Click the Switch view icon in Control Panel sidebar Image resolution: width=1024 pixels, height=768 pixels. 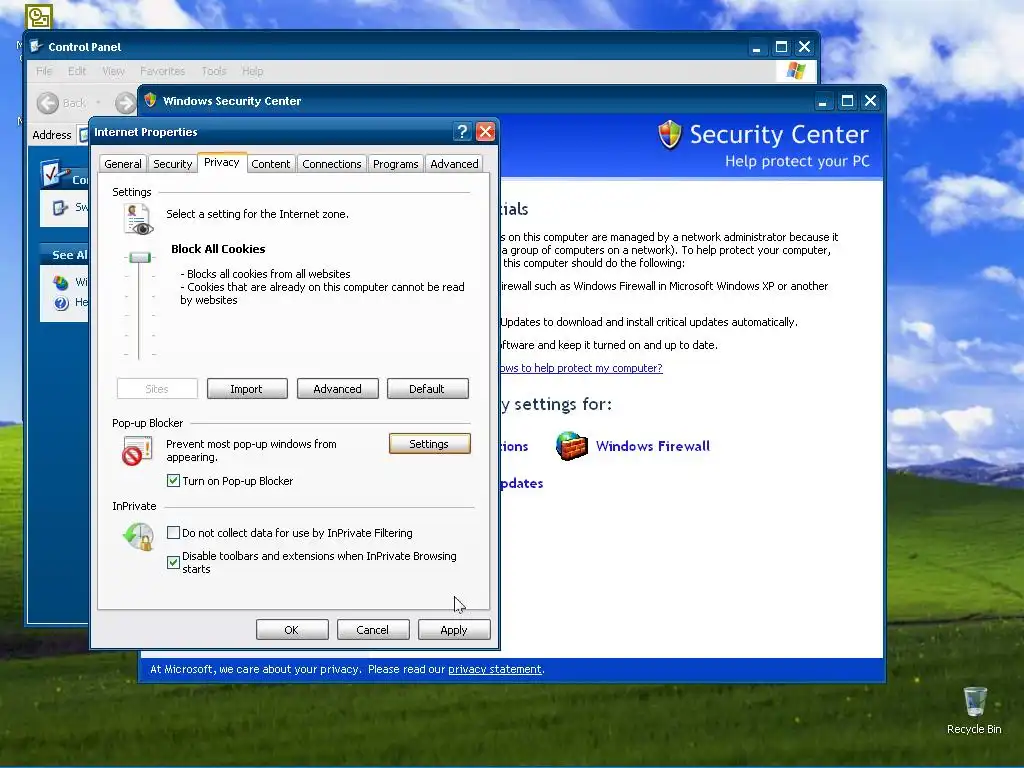tap(60, 208)
